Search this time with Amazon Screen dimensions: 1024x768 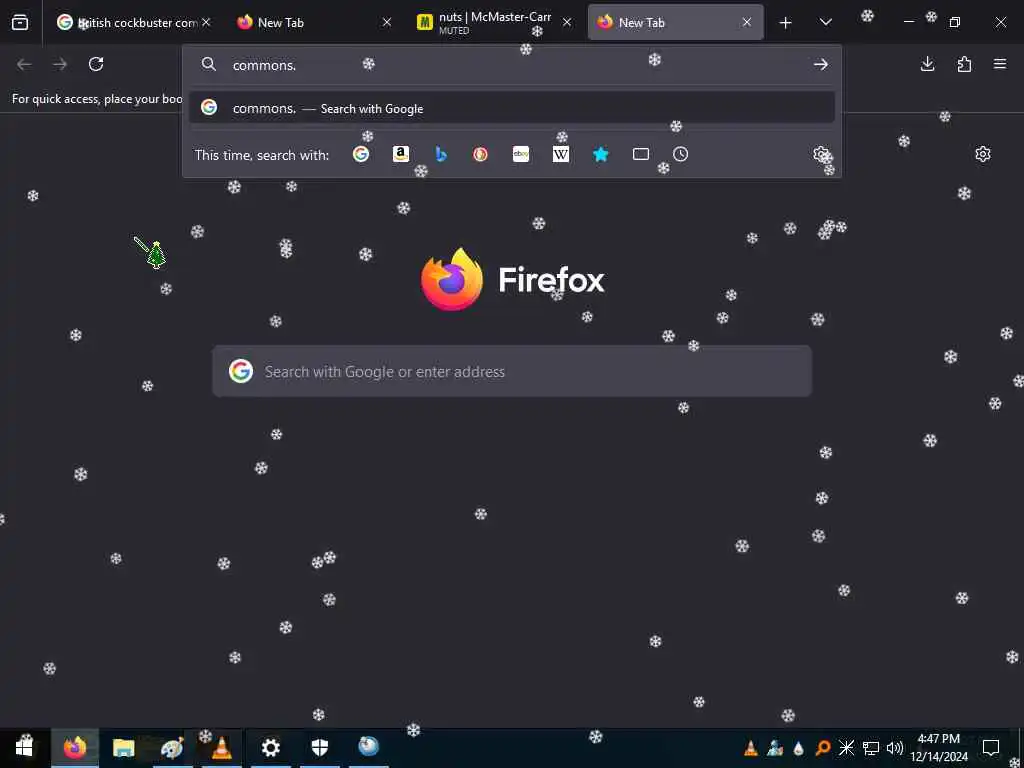click(400, 154)
